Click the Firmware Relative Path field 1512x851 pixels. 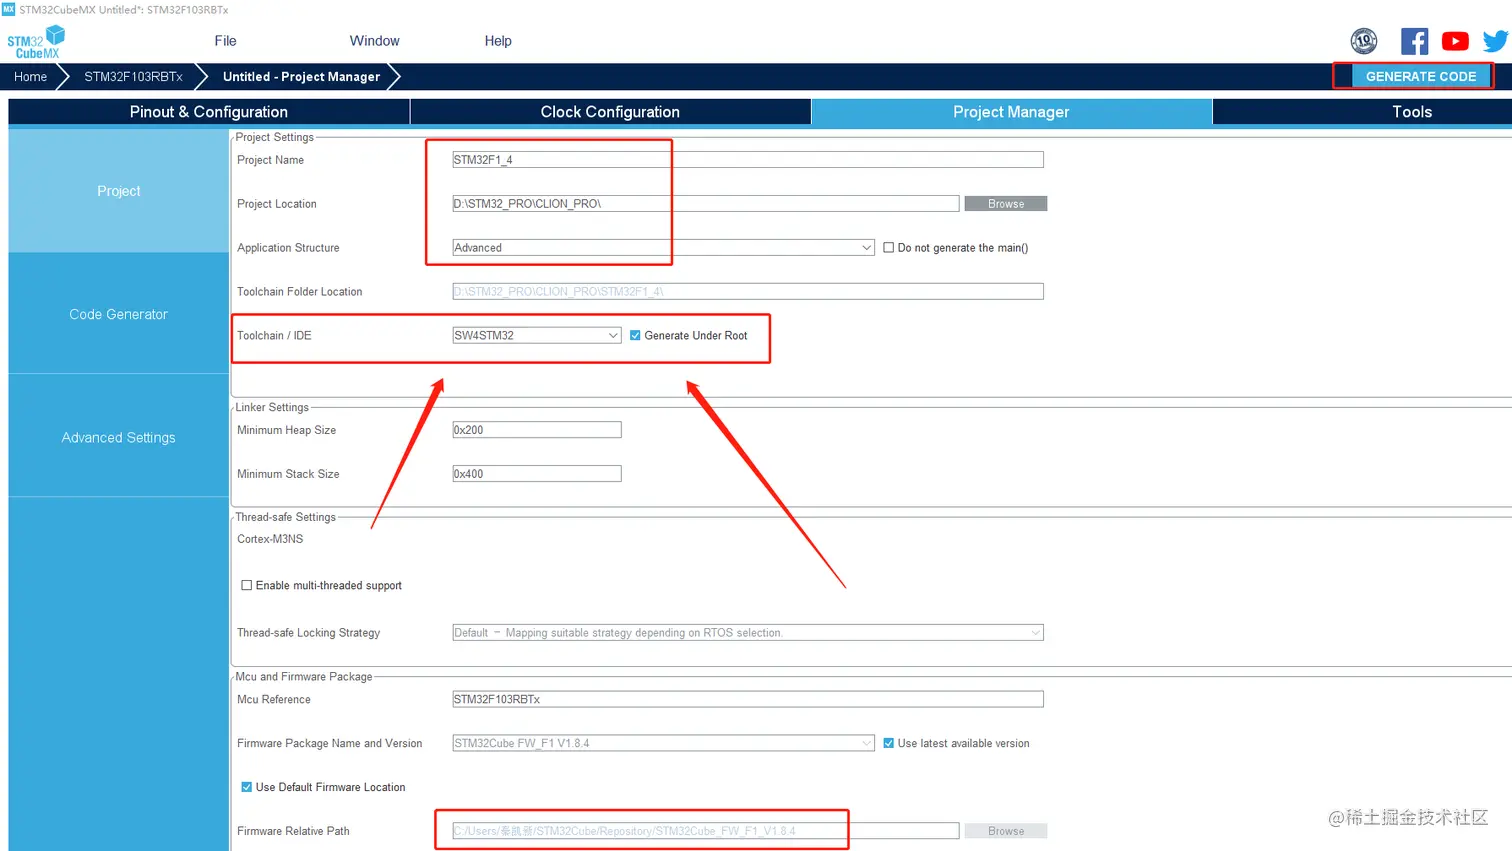pyautogui.click(x=706, y=832)
